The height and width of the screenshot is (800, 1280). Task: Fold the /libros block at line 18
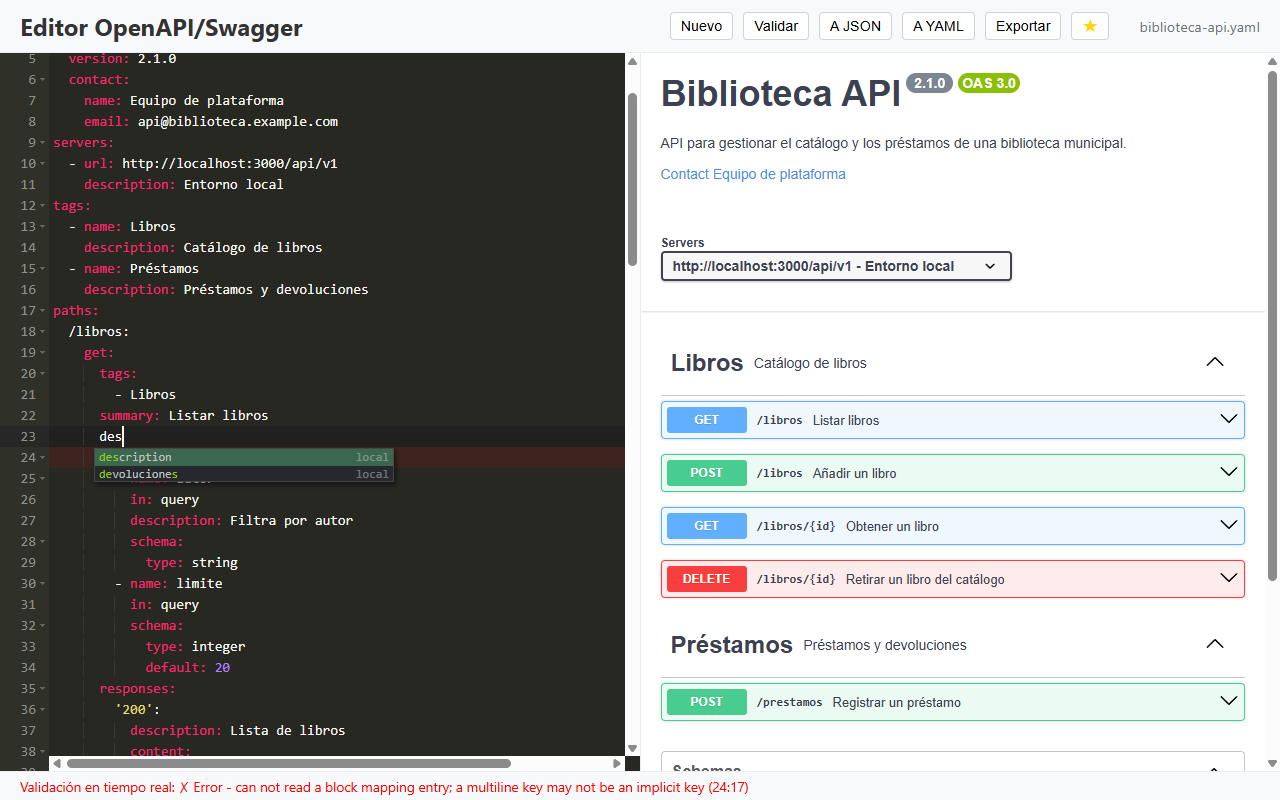45,331
